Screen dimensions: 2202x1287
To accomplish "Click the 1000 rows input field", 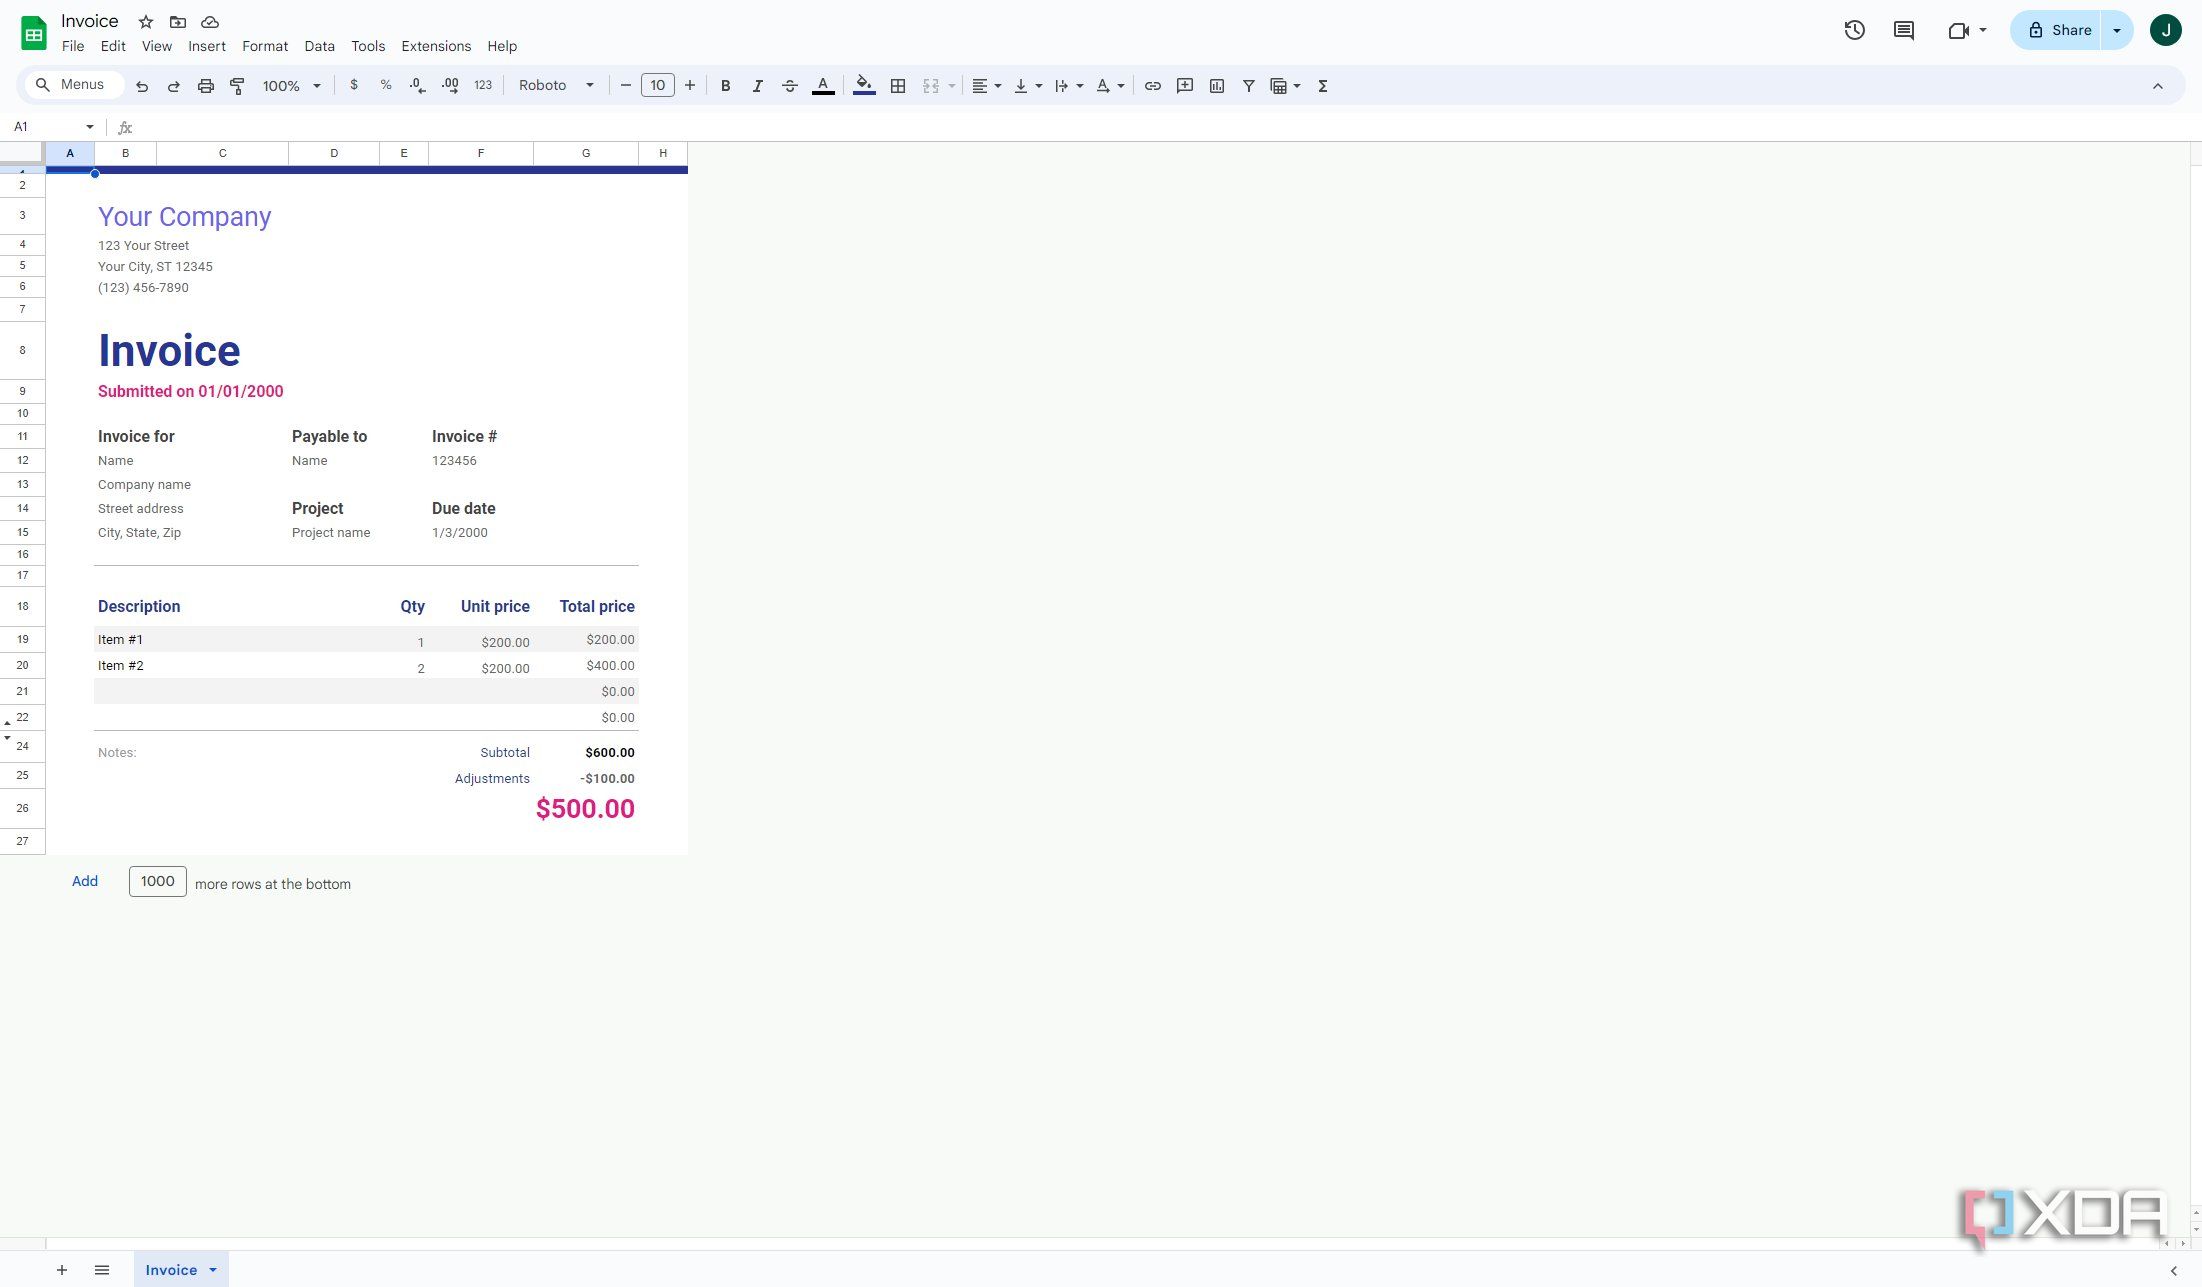I will [158, 881].
